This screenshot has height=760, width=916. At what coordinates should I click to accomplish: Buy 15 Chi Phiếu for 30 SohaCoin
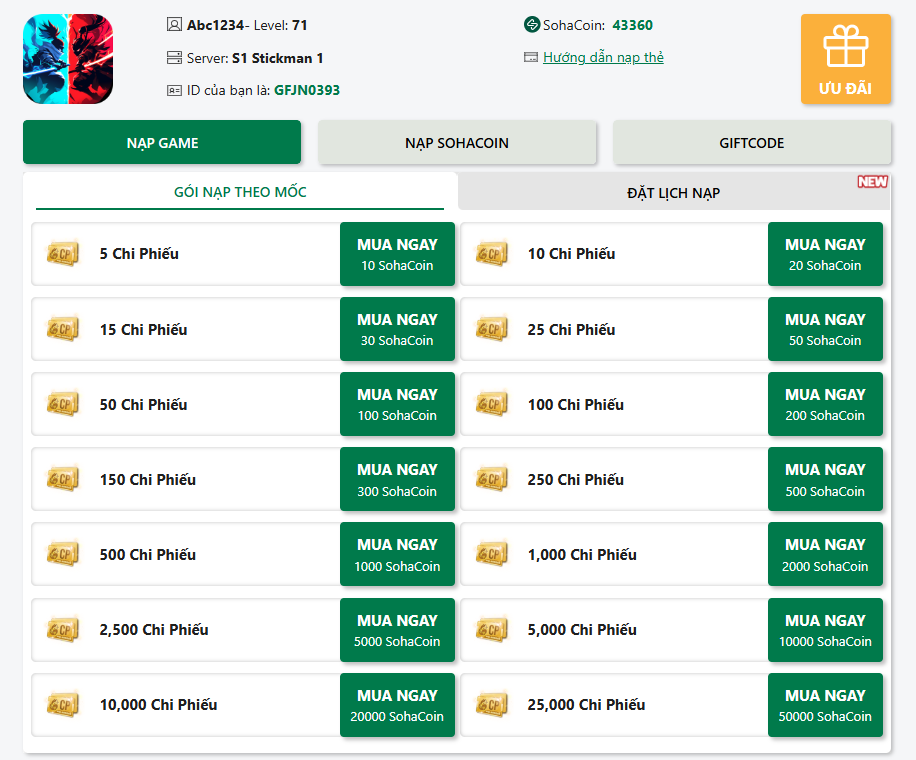coord(397,329)
